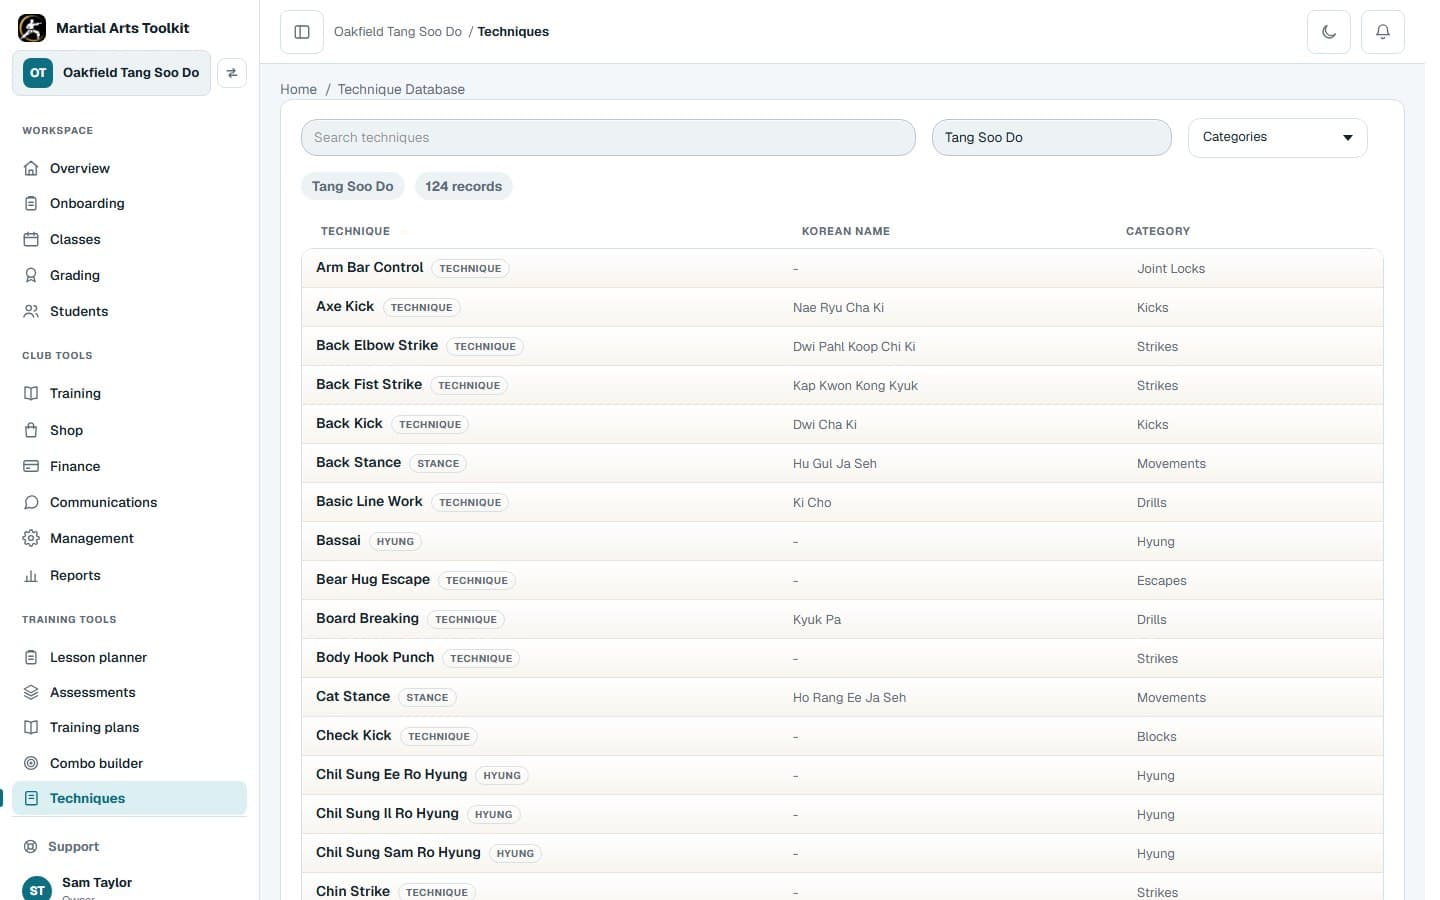This screenshot has width=1440, height=900.
Task: Click the ST user avatar
Action: [x=37, y=889]
